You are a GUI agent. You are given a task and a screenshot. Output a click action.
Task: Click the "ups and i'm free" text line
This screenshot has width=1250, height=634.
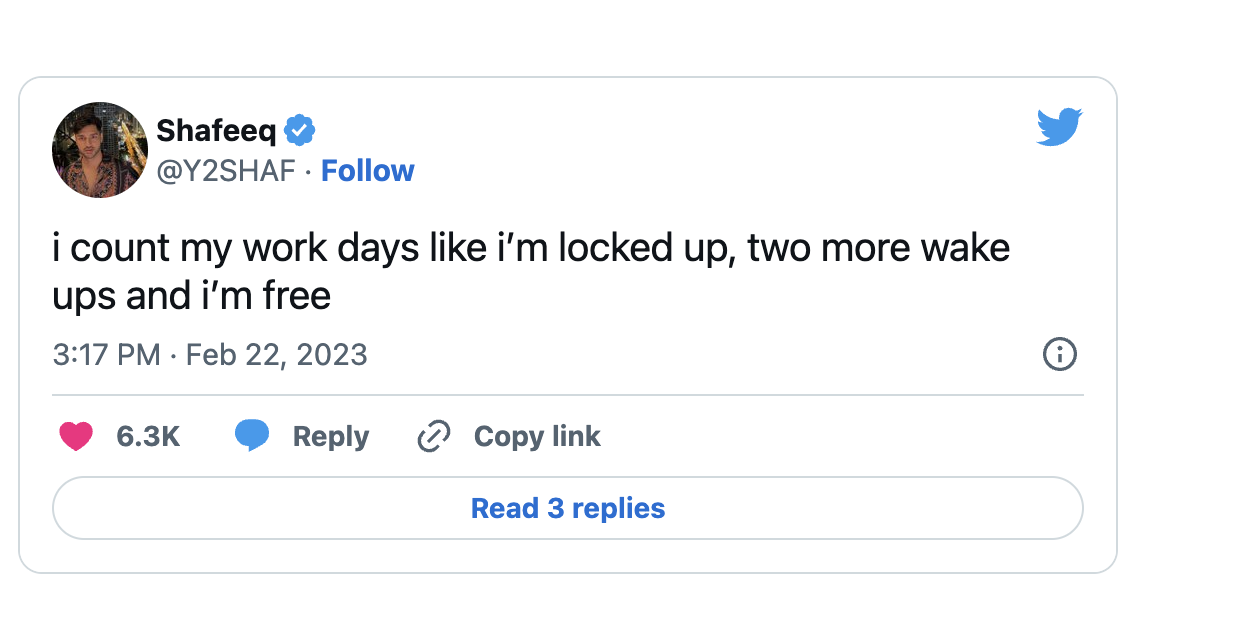(191, 296)
